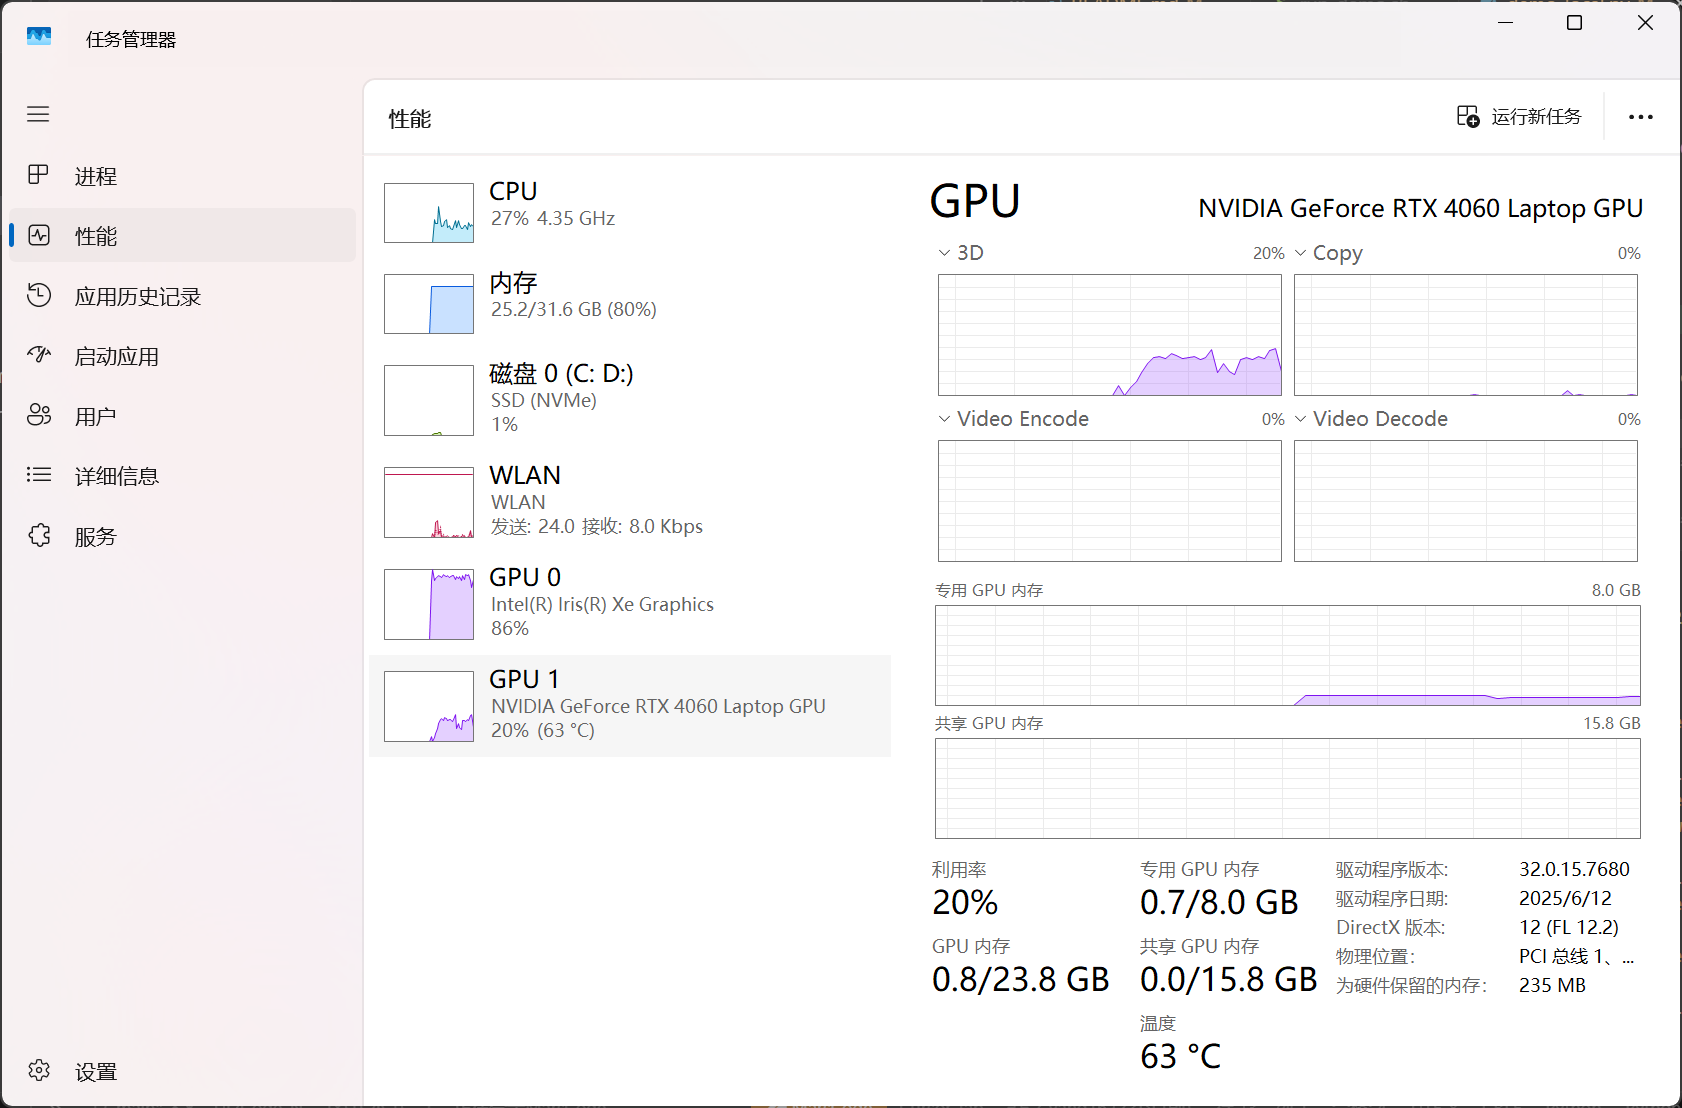Open the 服务 services puzzle icon
Viewport: 1682px width, 1108px height.
tap(39, 535)
